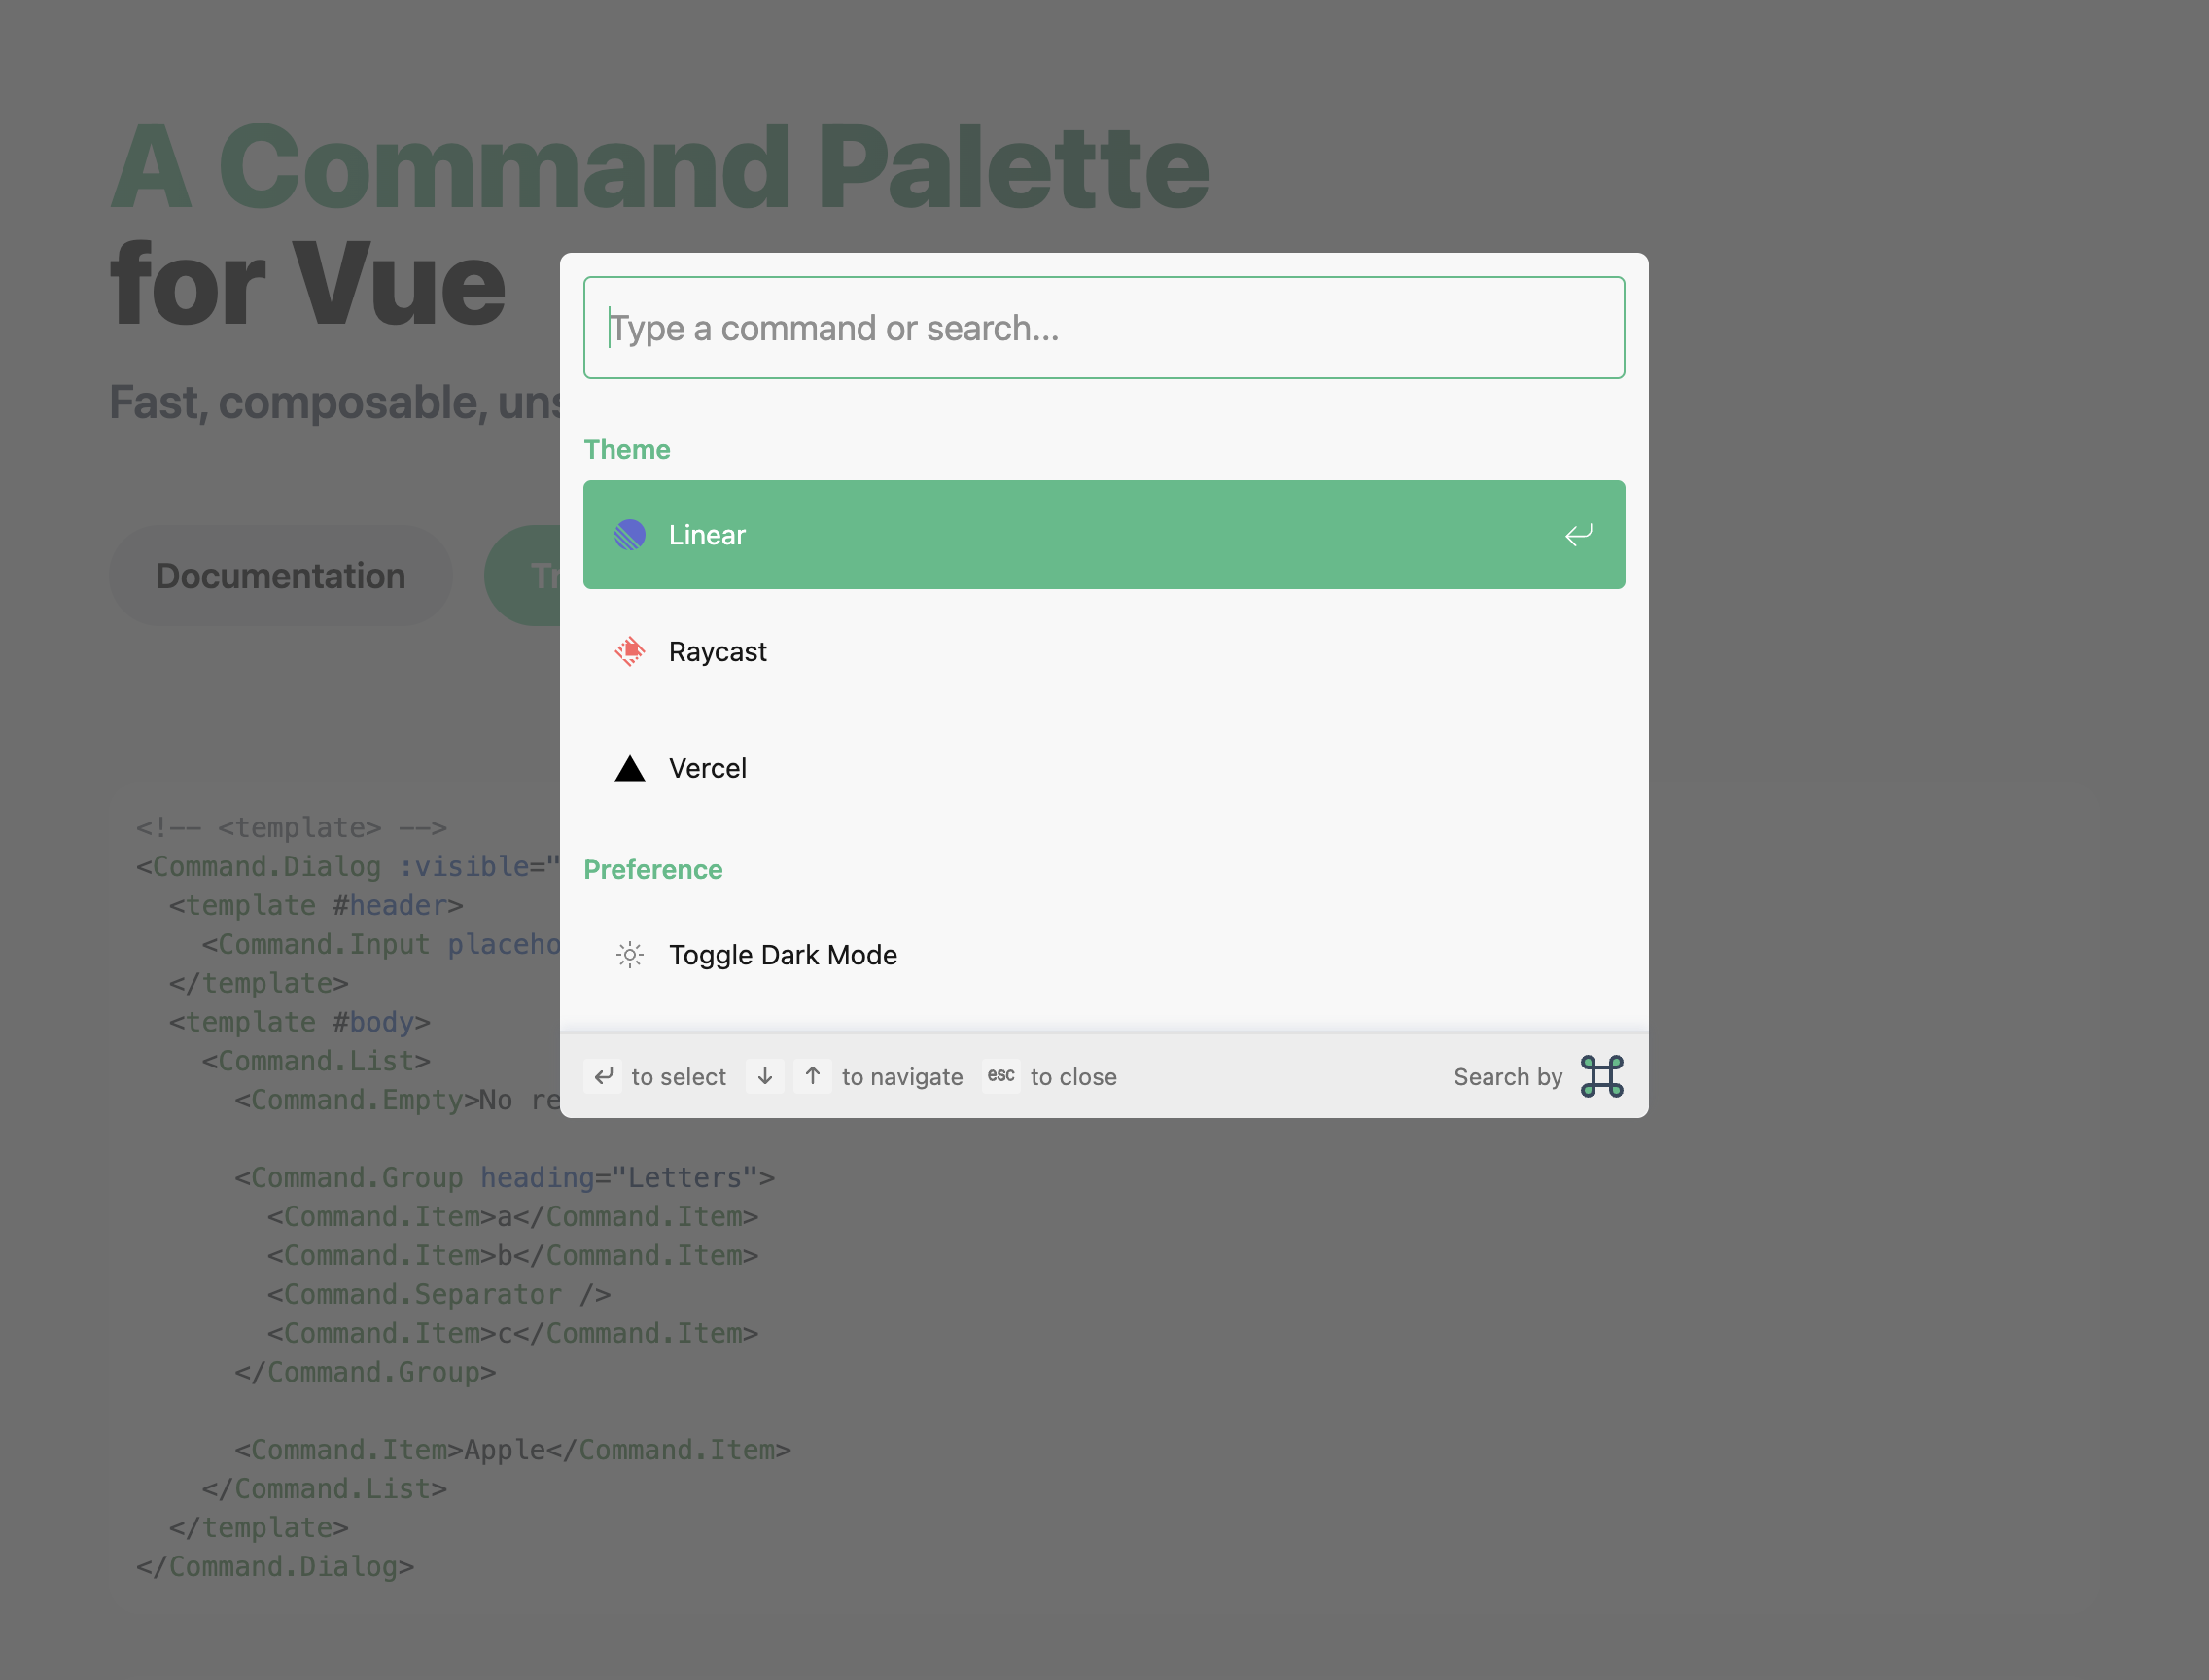
Task: Click the Raycast logo icon
Action: 629,651
